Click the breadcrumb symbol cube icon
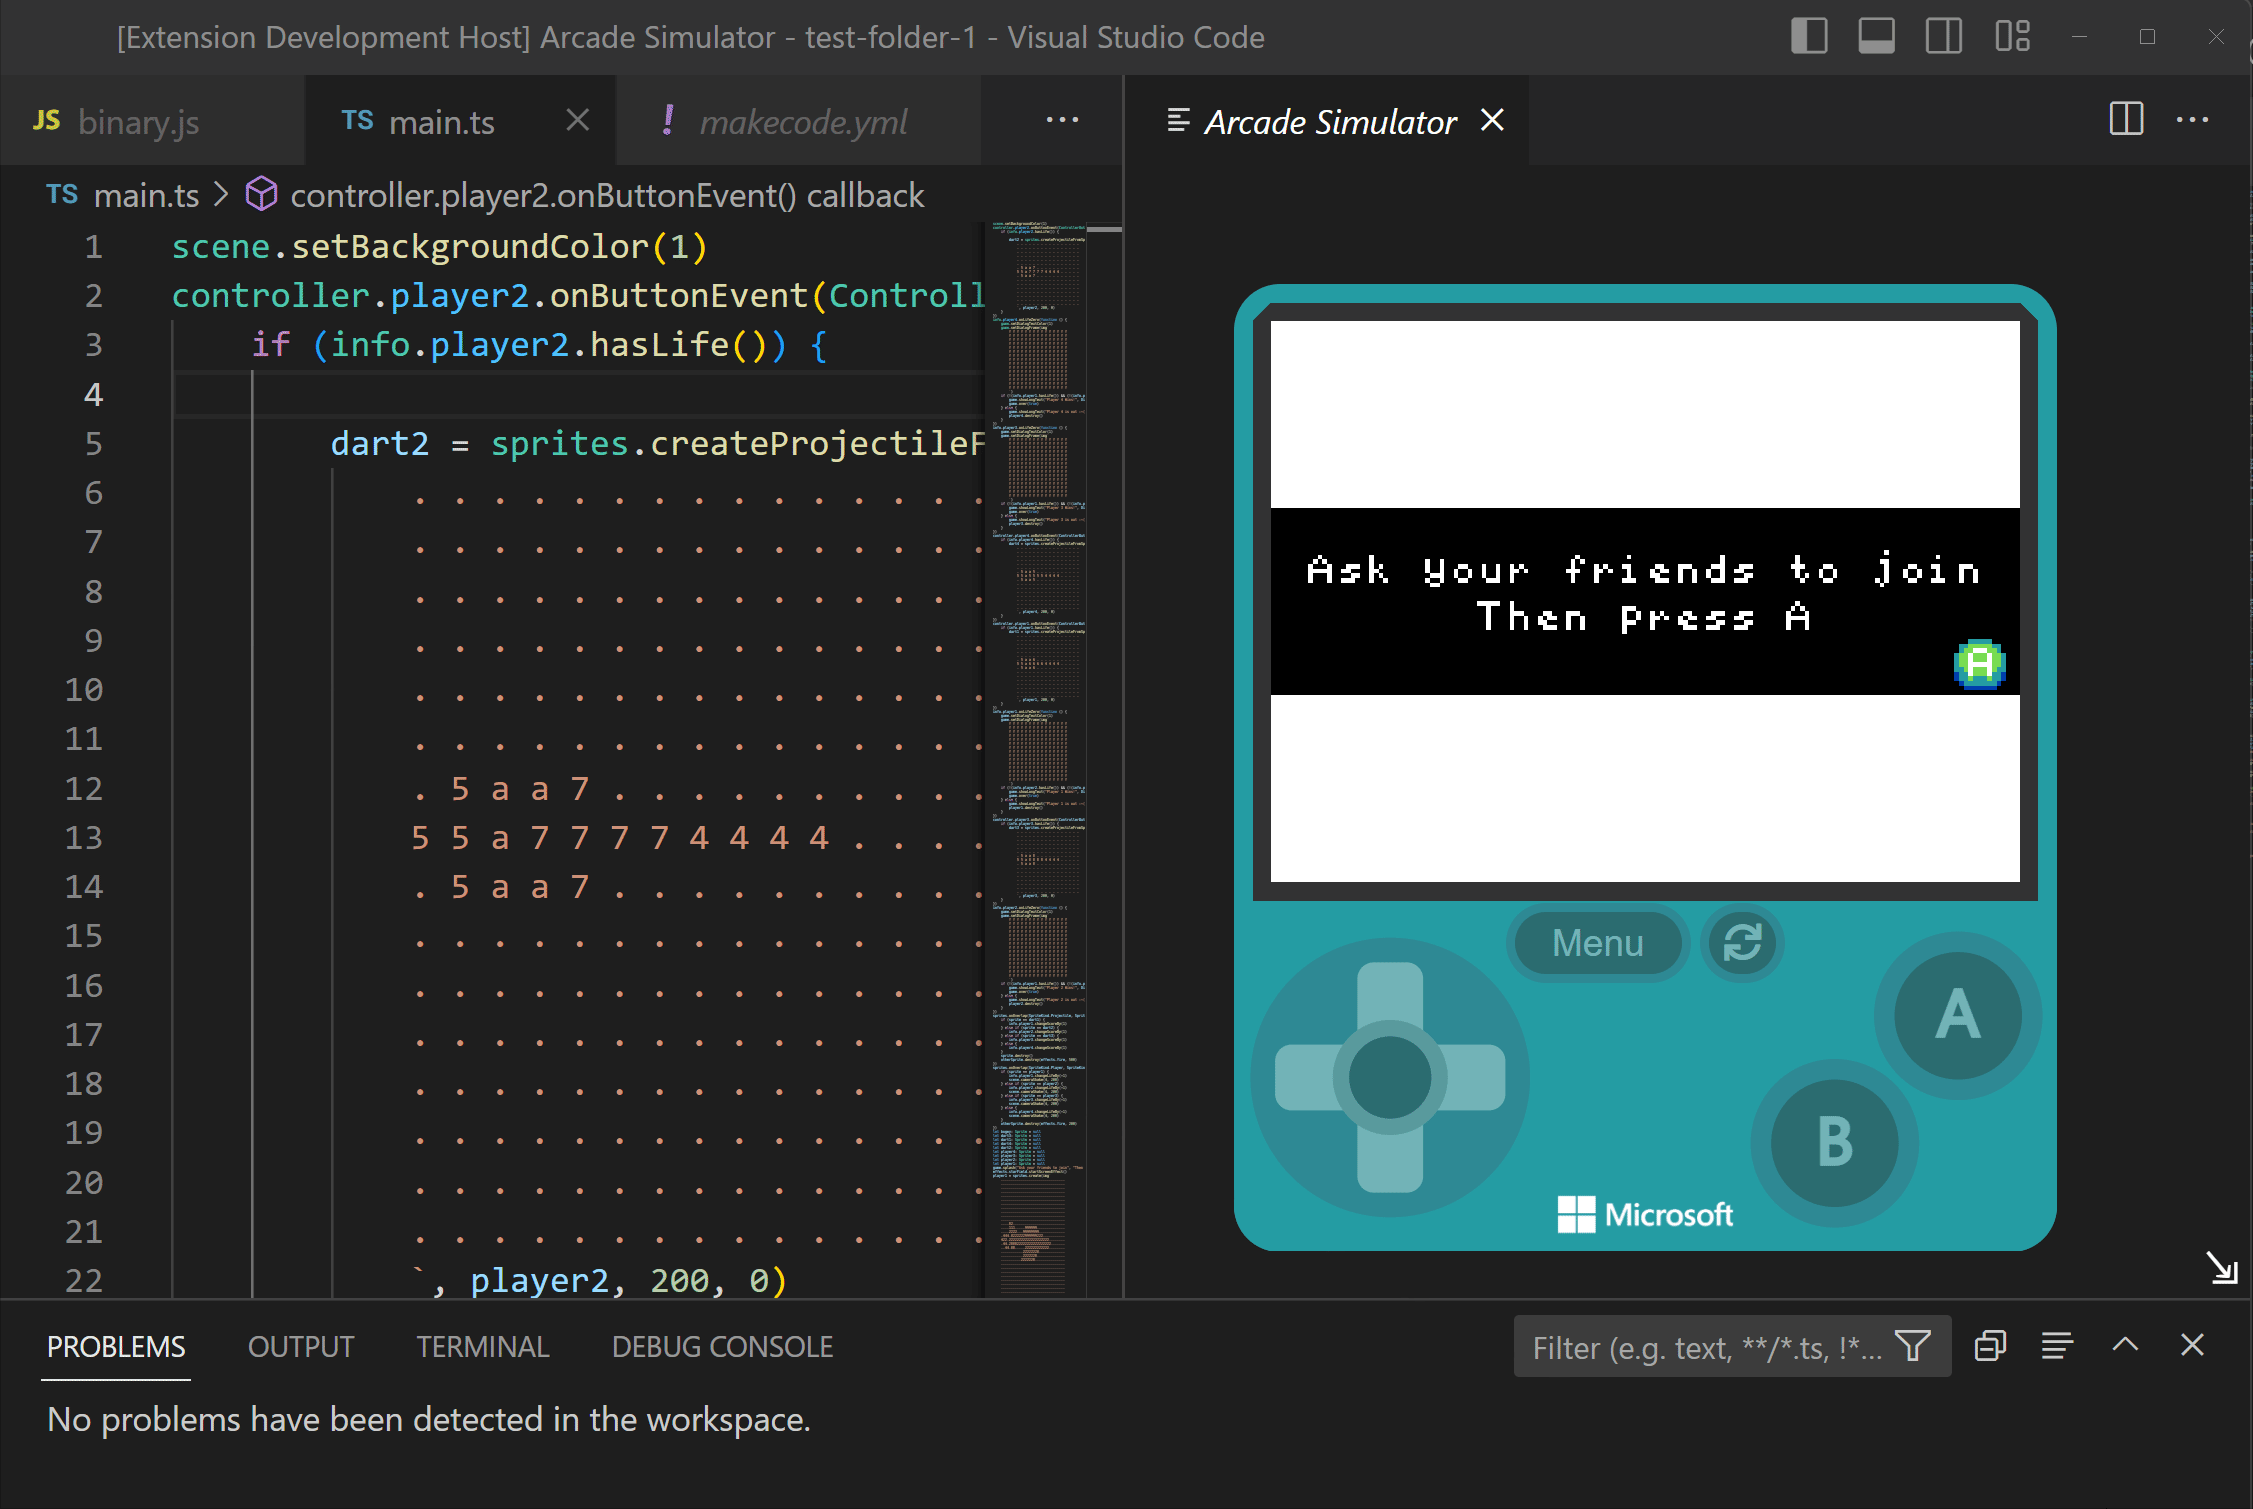 click(x=261, y=194)
